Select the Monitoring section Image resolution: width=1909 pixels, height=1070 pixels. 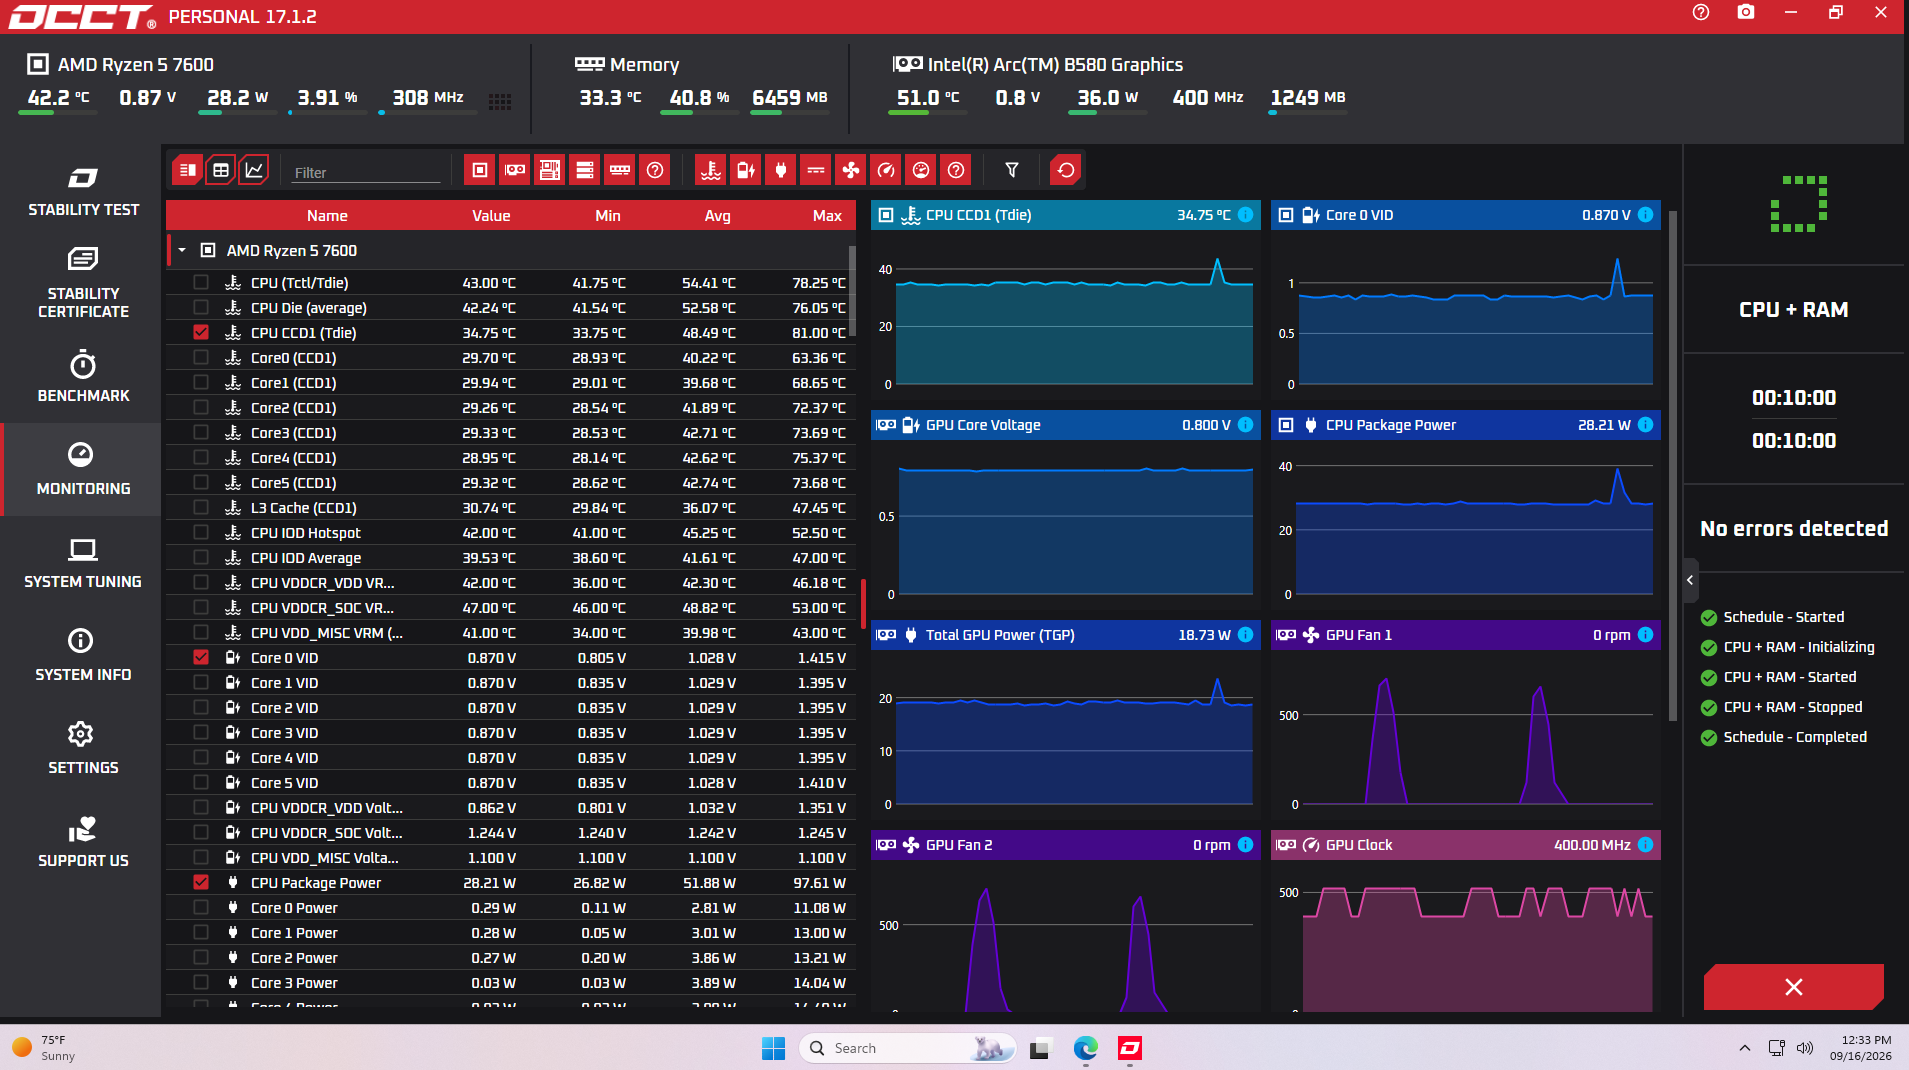[x=83, y=469]
